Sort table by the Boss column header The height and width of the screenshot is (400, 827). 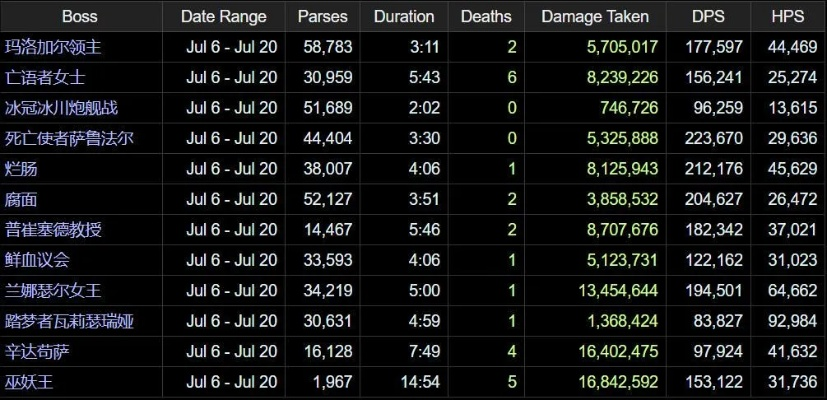[80, 16]
